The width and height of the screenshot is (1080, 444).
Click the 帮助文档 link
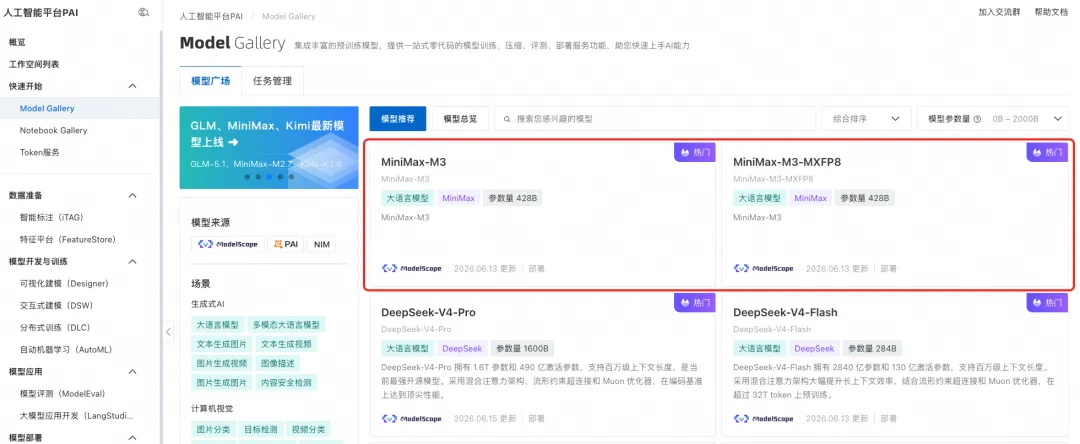1051,12
